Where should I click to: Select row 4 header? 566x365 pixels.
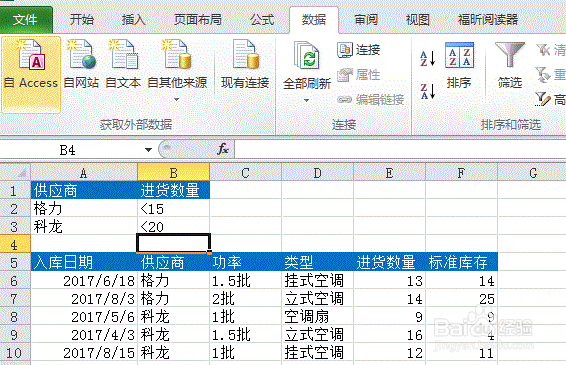pyautogui.click(x=14, y=244)
